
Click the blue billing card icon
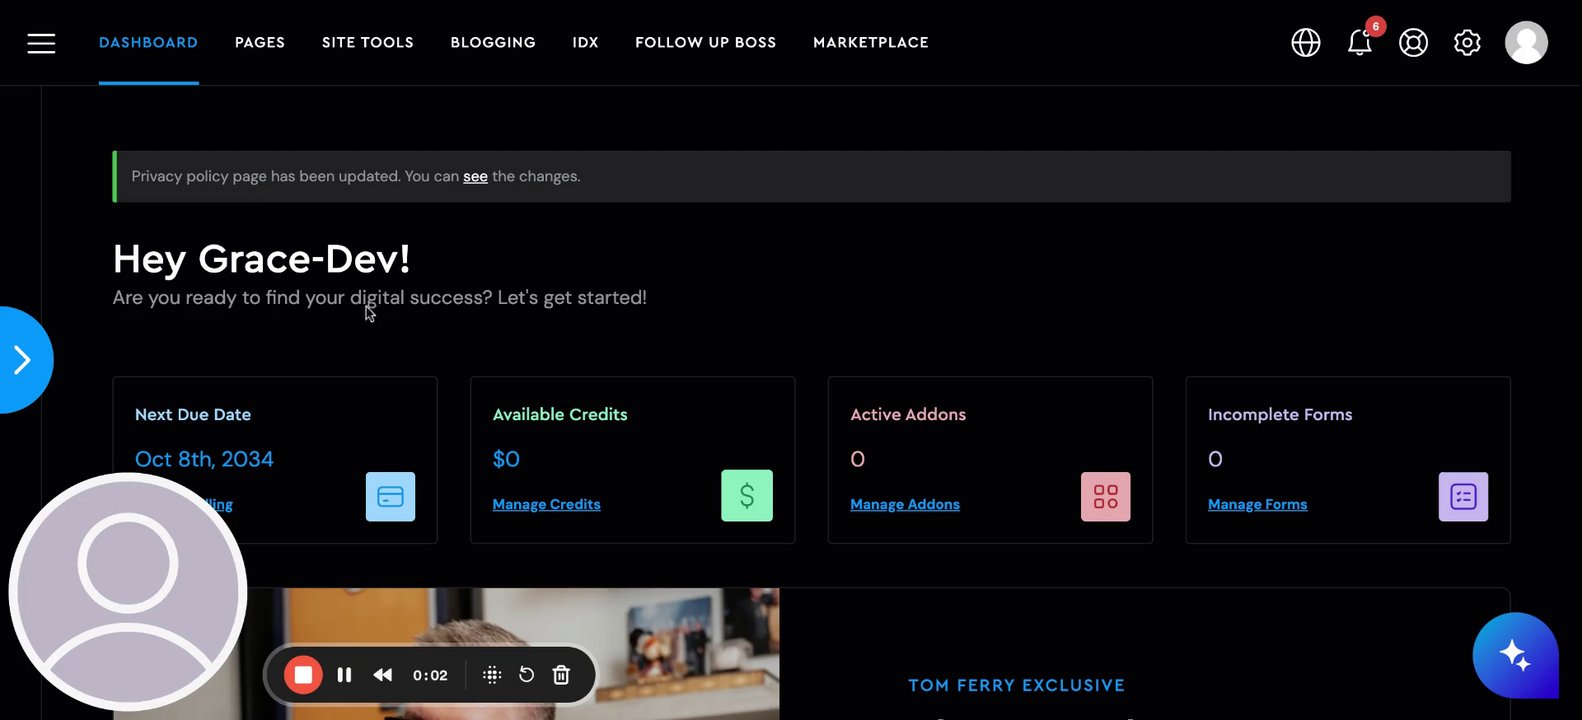390,497
